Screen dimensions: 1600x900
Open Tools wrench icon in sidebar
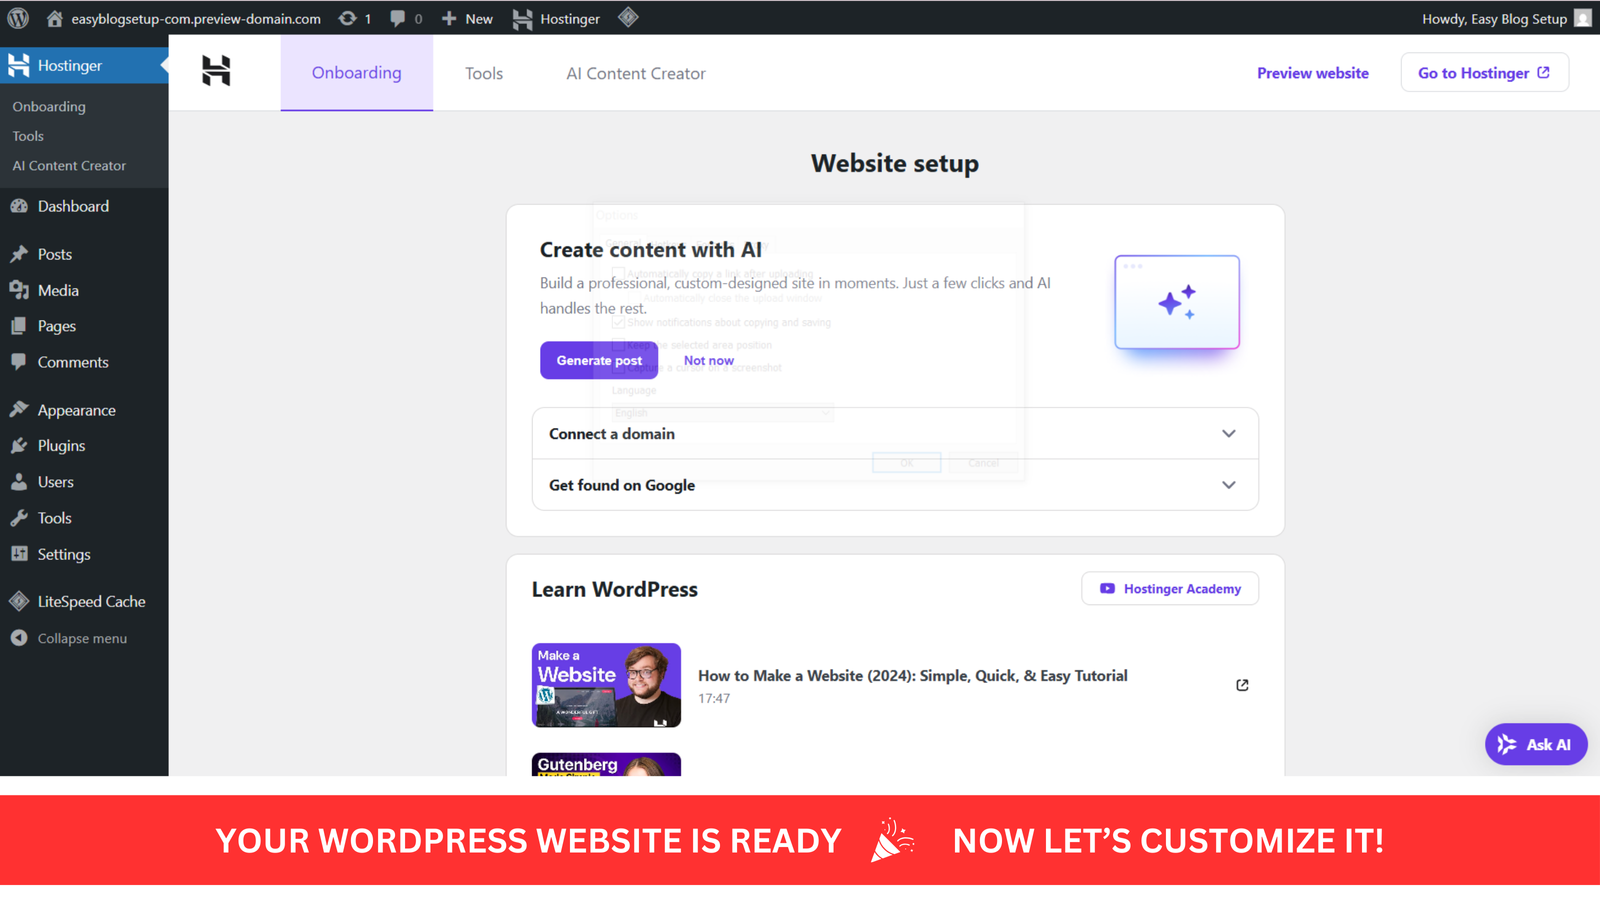tap(19, 517)
